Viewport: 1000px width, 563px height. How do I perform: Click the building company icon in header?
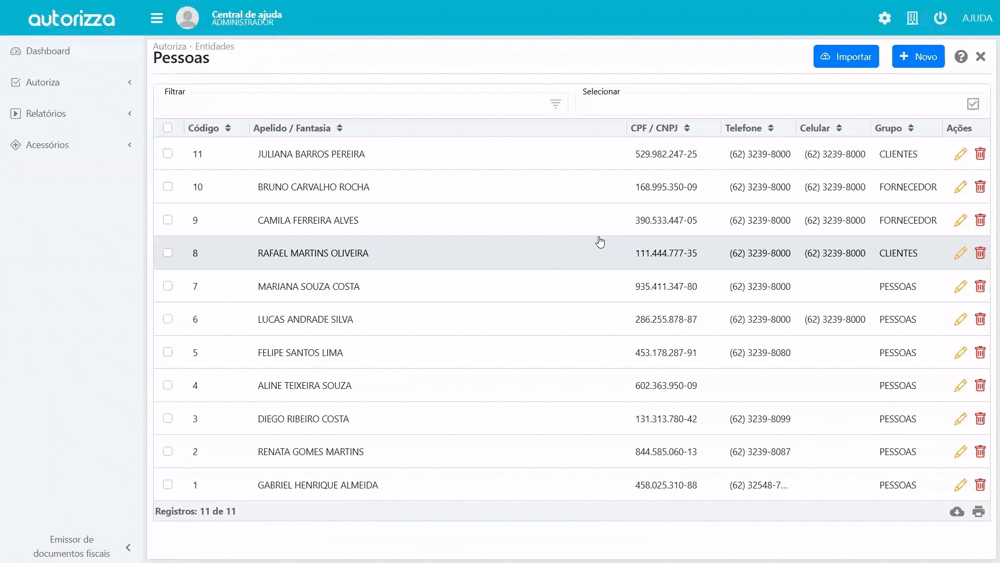coord(912,18)
